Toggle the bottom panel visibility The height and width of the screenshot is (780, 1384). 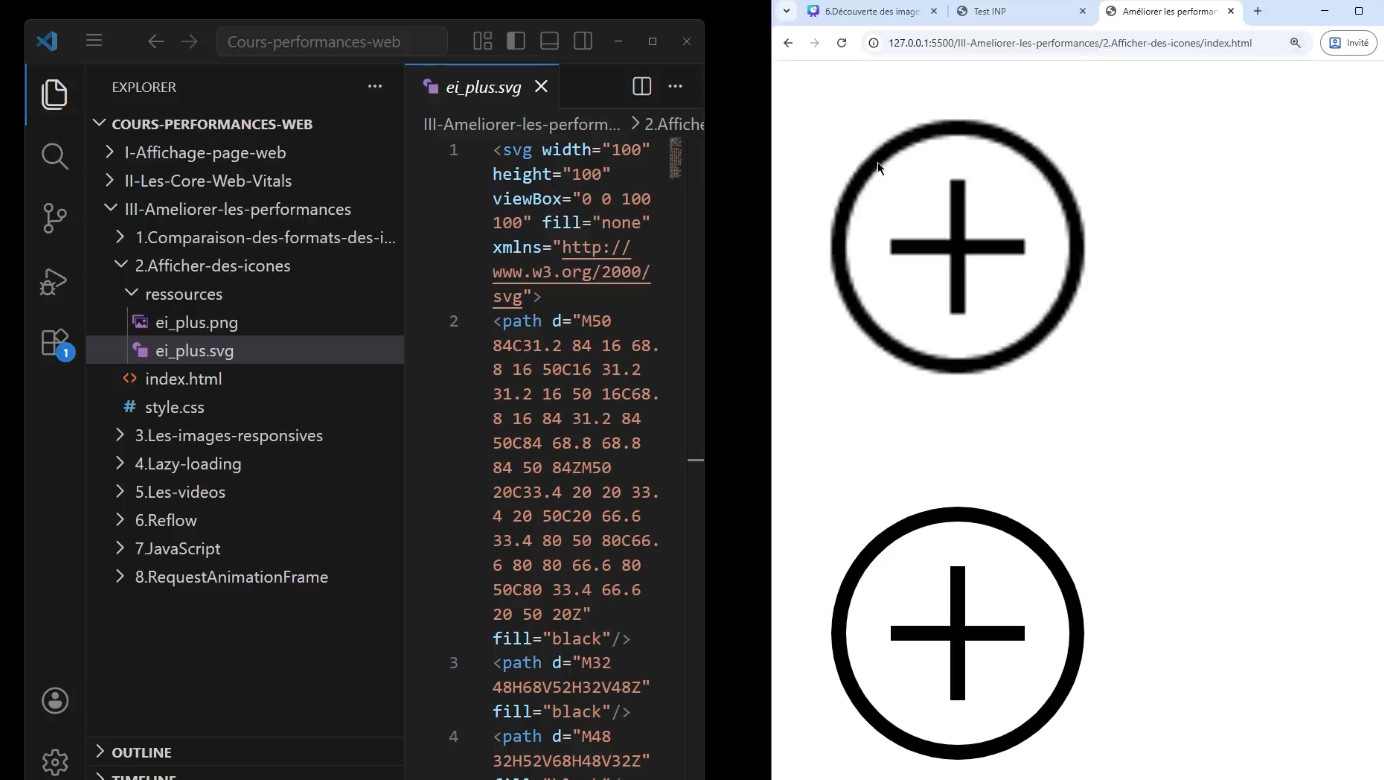549,41
